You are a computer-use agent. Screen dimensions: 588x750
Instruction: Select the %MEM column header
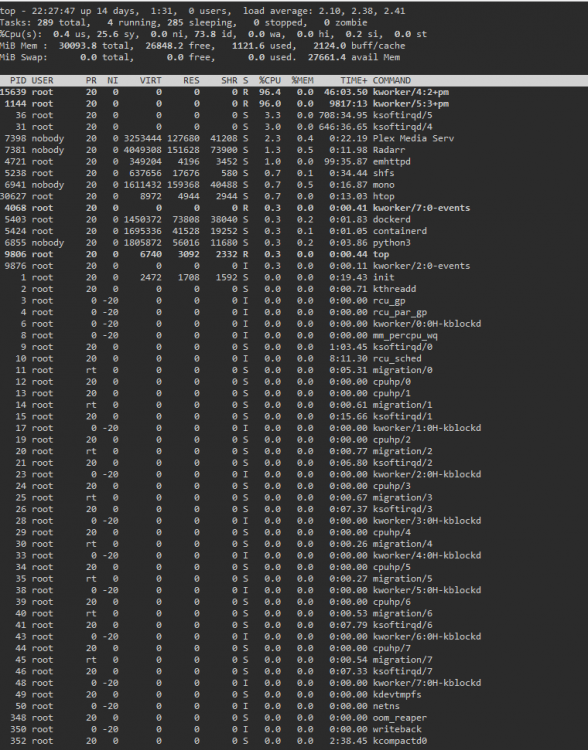(302, 80)
